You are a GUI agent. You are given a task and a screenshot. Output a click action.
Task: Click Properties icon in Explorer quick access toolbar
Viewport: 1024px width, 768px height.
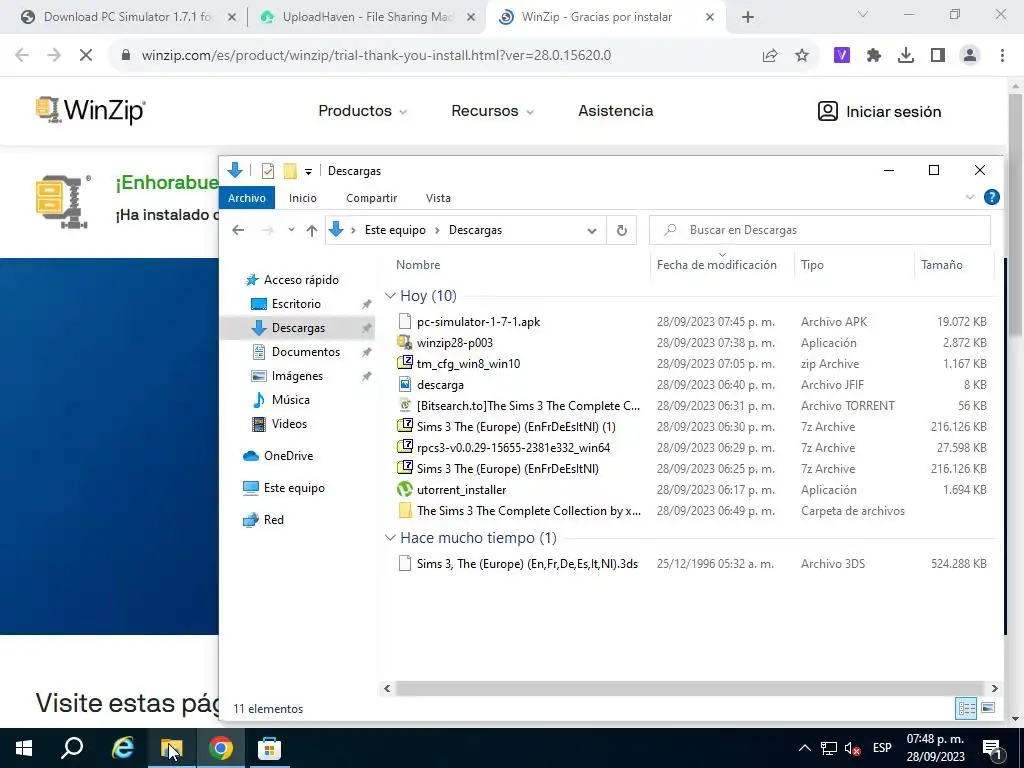click(x=268, y=171)
